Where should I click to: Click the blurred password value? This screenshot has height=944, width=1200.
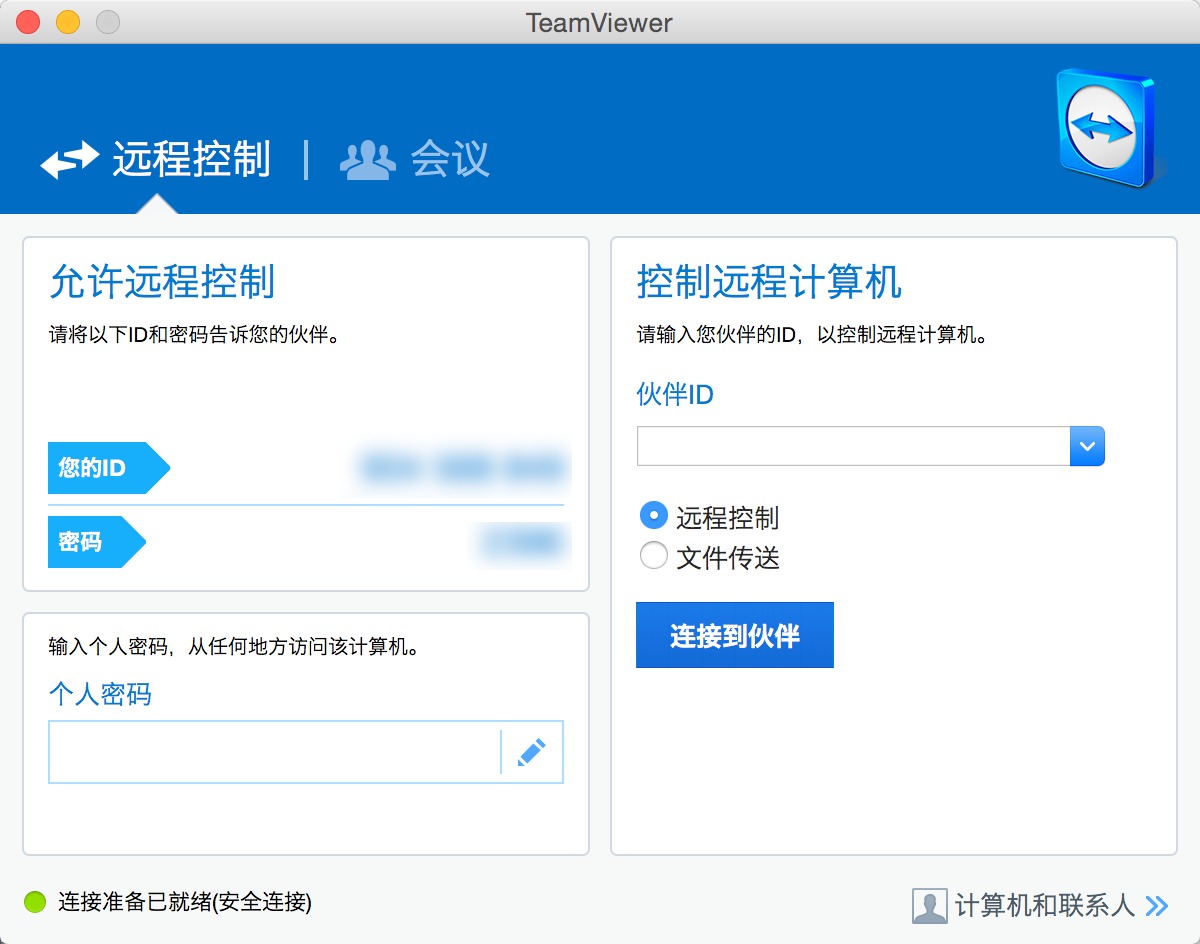click(523, 542)
